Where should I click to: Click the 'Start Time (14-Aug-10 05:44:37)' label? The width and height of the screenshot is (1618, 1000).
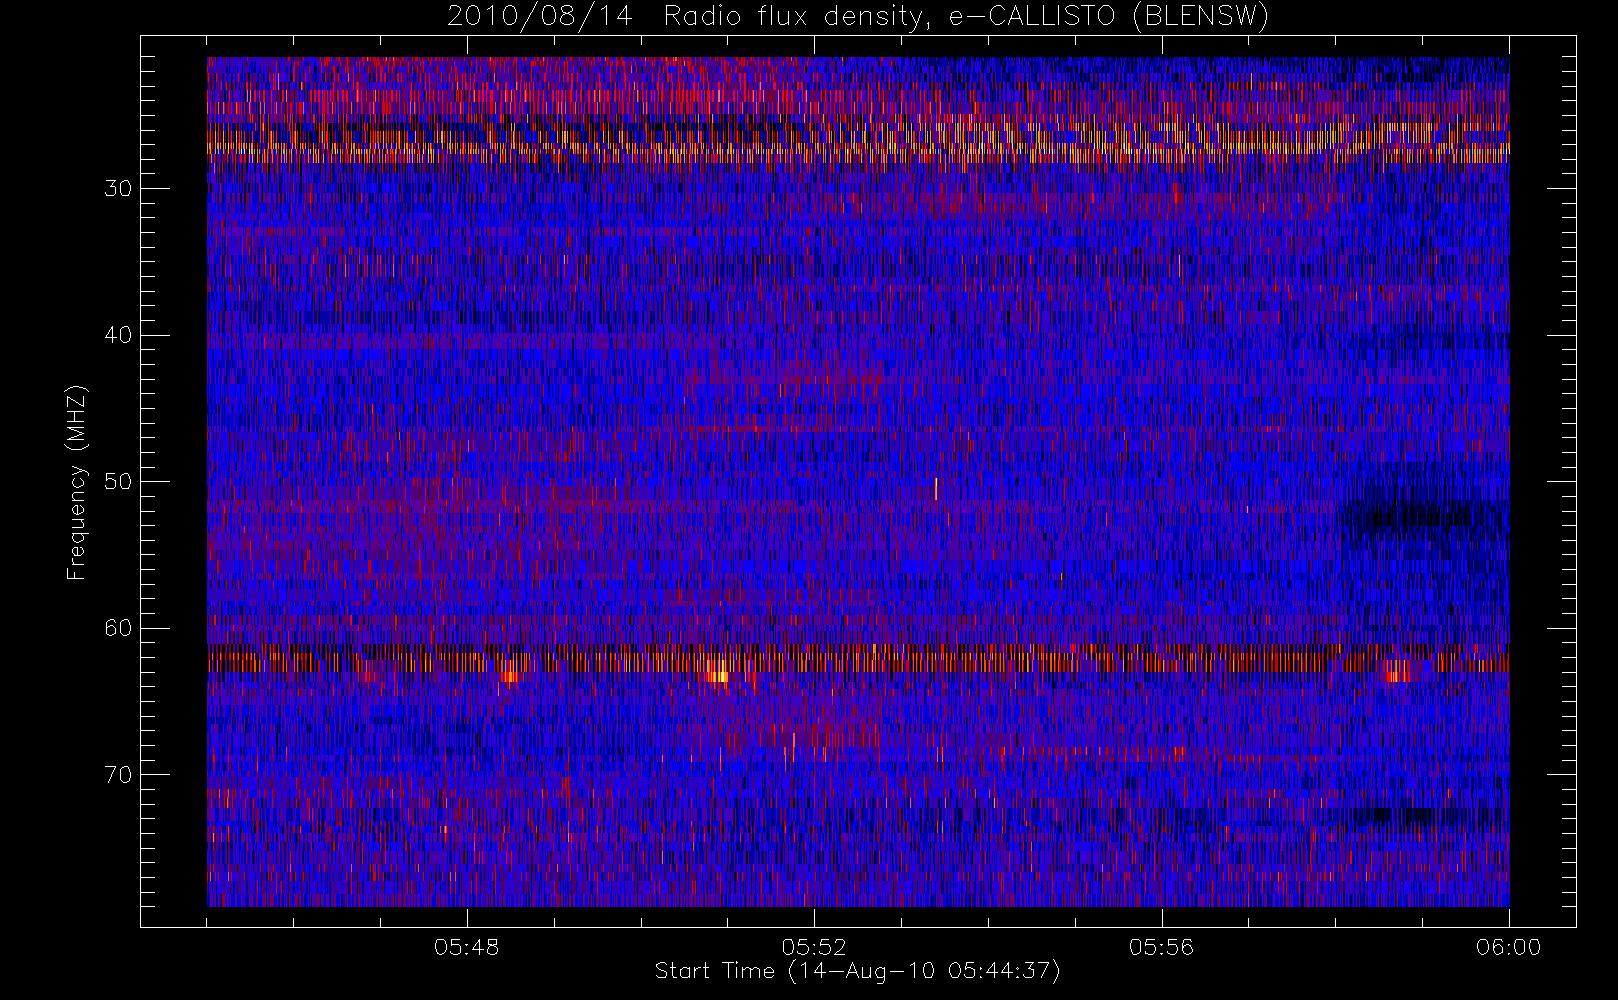(857, 971)
